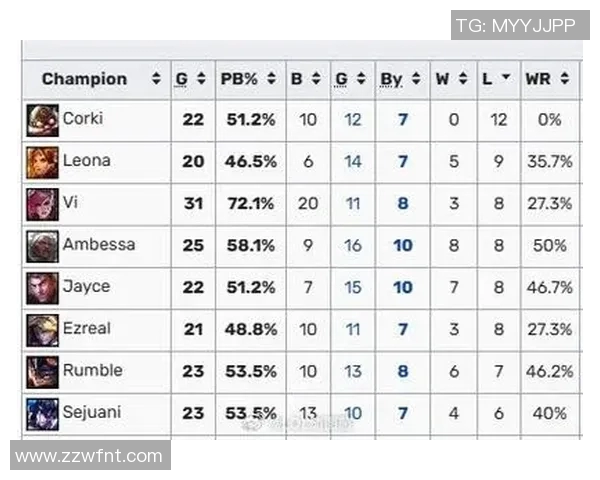
Task: Click Corki's champion portrait icon
Action: 42,120
